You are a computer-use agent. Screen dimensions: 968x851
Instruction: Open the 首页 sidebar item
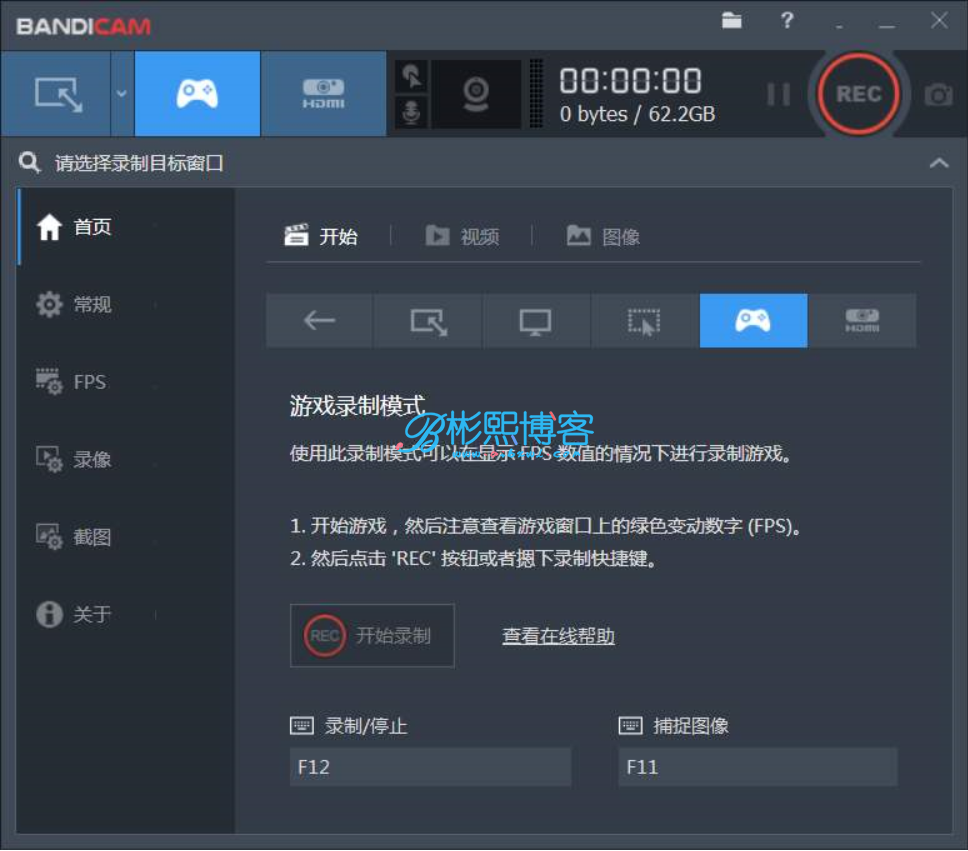(125, 227)
